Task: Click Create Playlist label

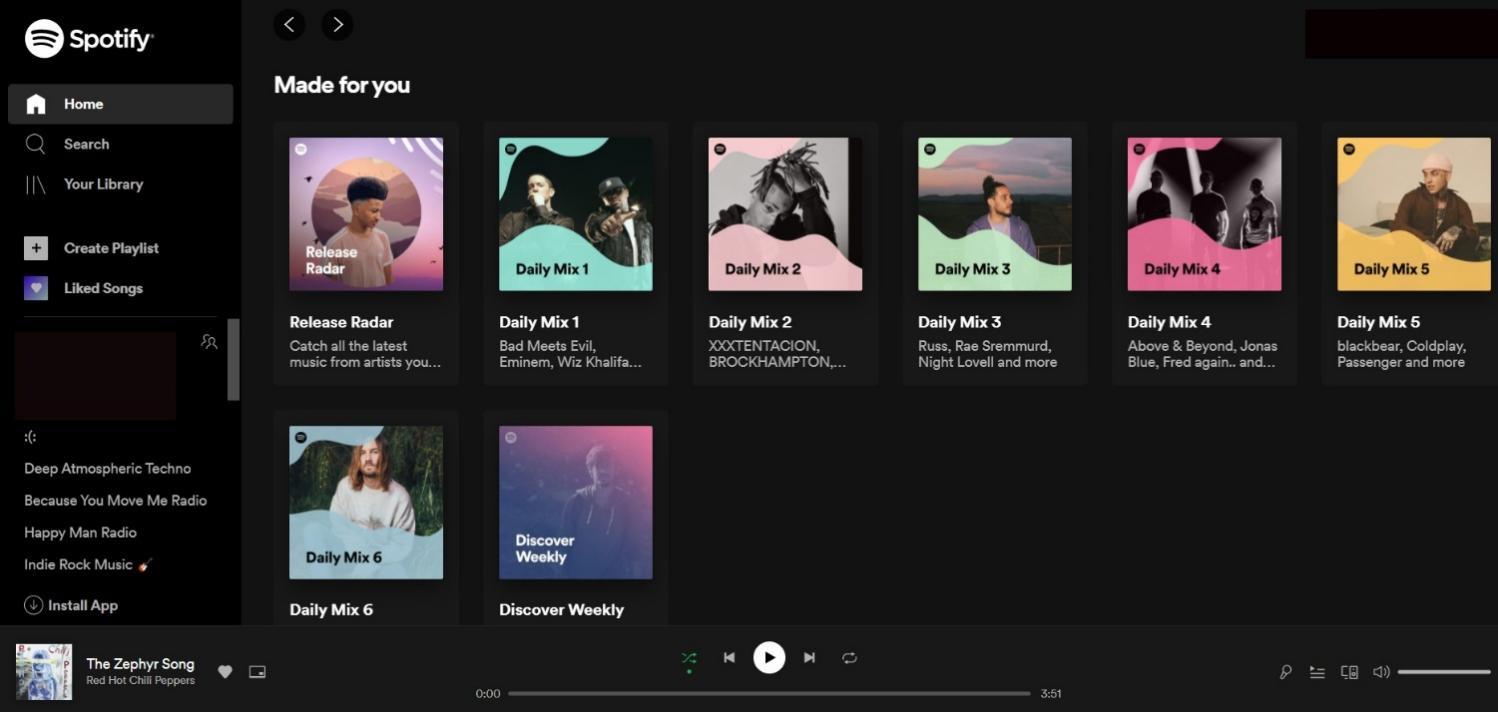Action: [x=111, y=248]
